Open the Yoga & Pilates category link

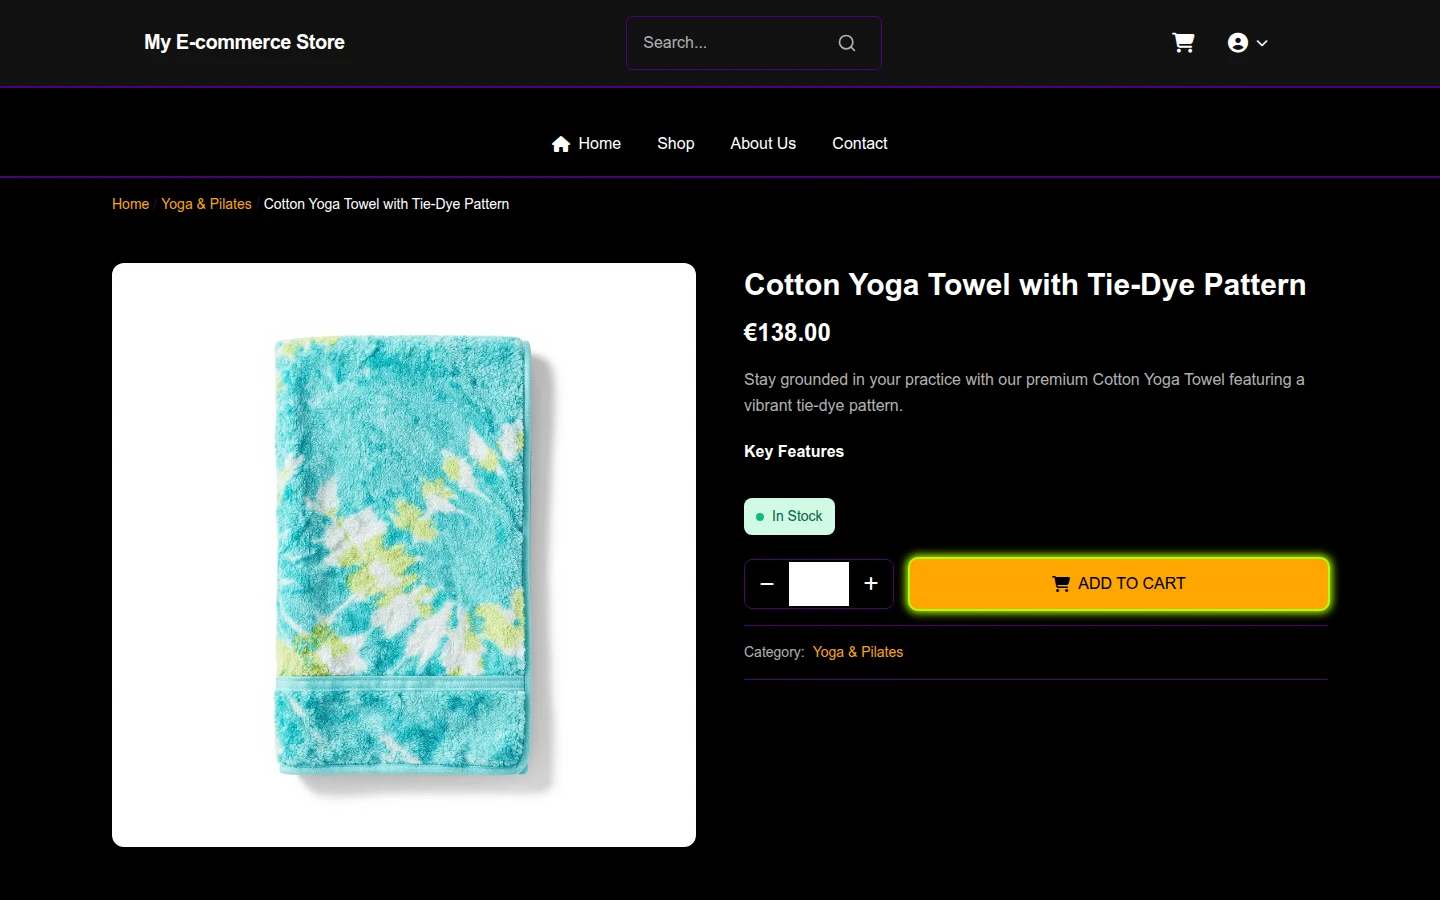[x=858, y=652]
